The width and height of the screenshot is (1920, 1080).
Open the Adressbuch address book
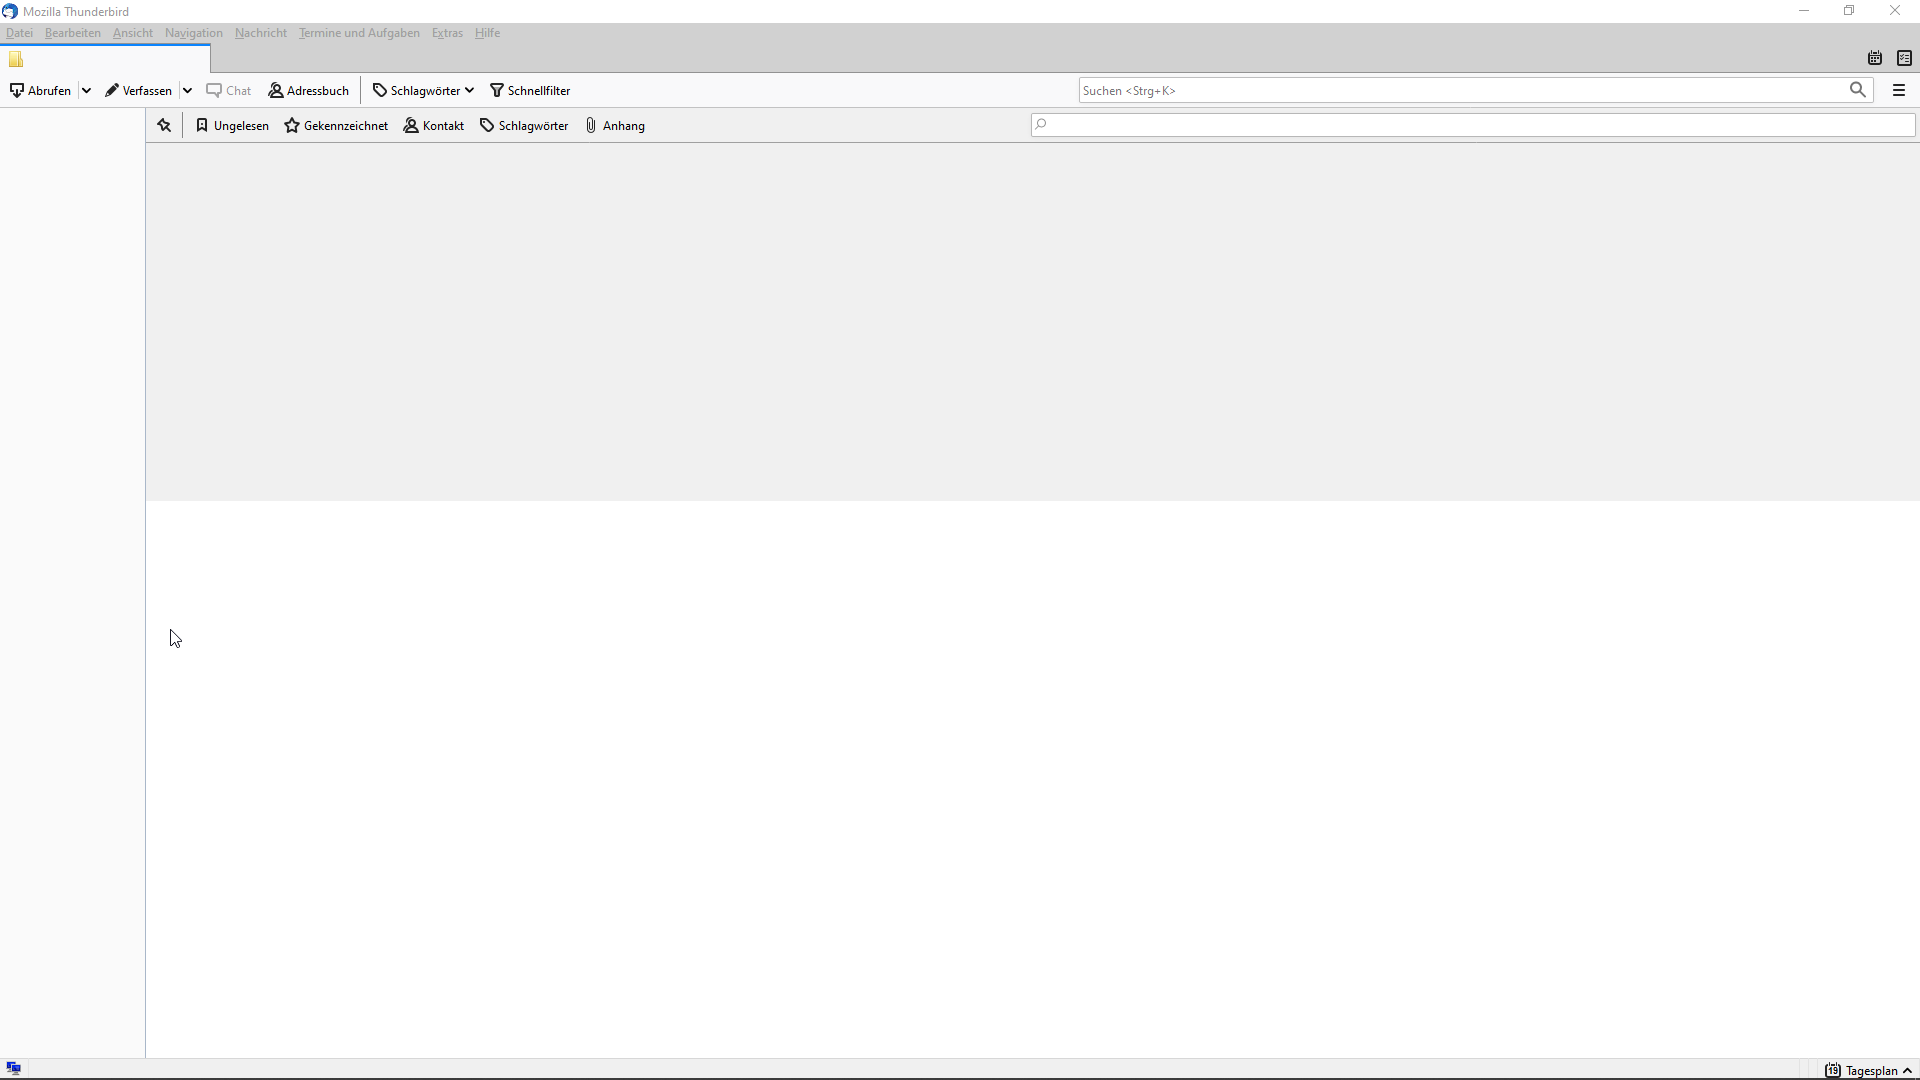pyautogui.click(x=309, y=90)
